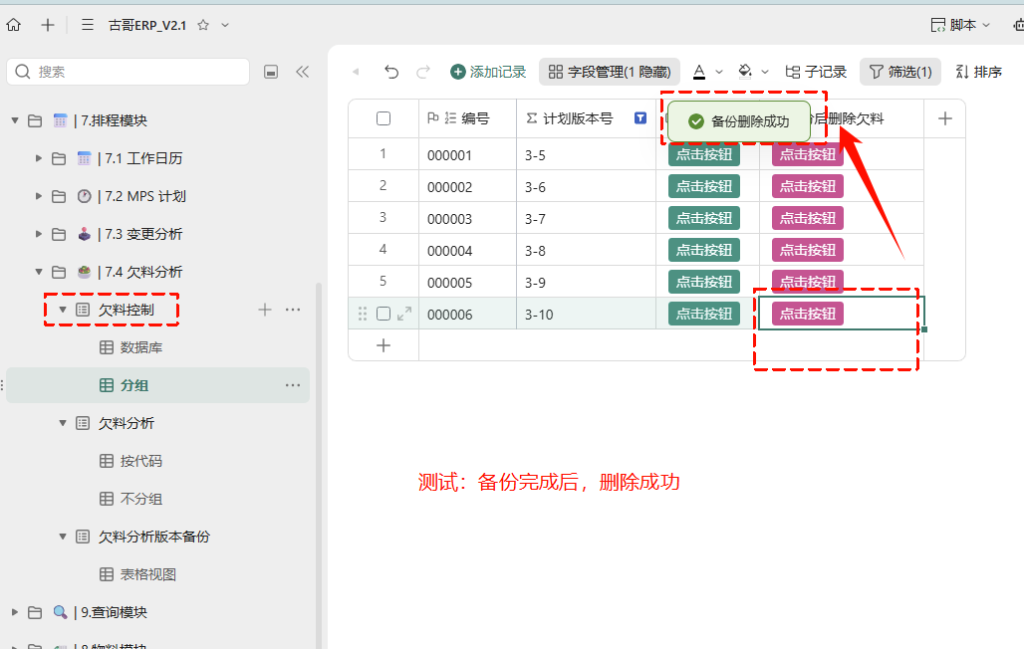This screenshot has height=649, width=1024.
Task: Click green 点击按钮 in row 000001
Action: point(703,155)
